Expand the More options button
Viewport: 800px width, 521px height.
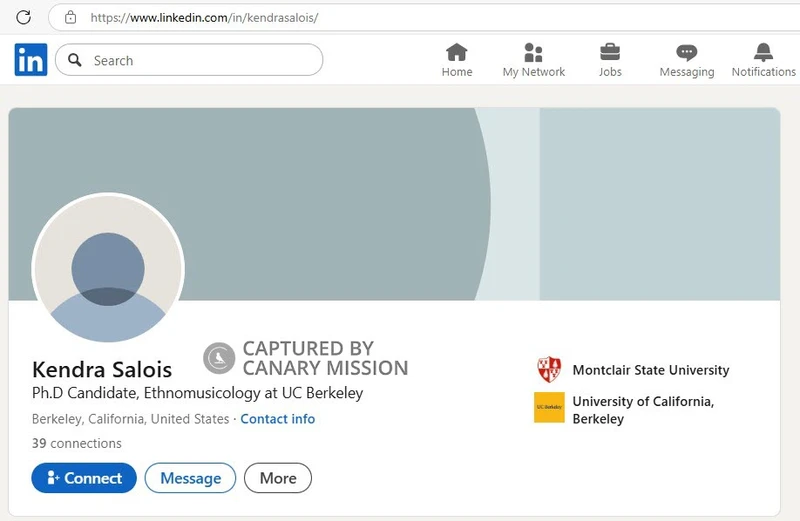pos(278,478)
